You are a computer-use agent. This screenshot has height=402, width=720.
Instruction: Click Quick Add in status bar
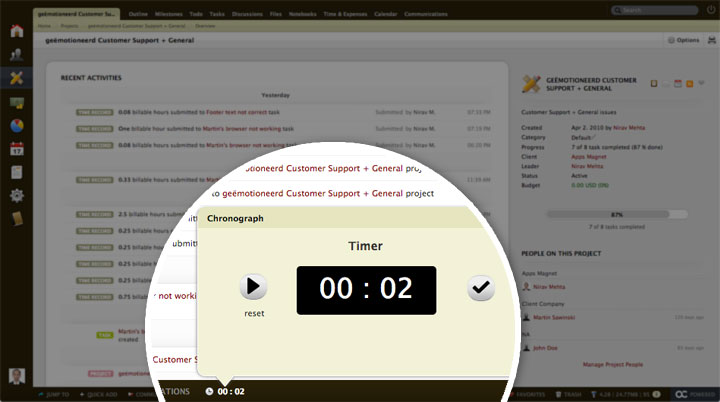98,394
